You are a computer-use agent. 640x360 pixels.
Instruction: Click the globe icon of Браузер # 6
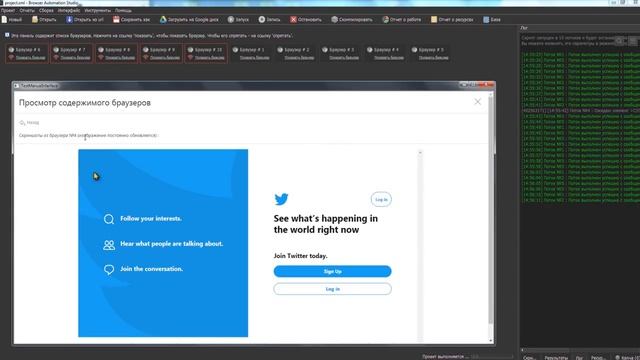11,50
